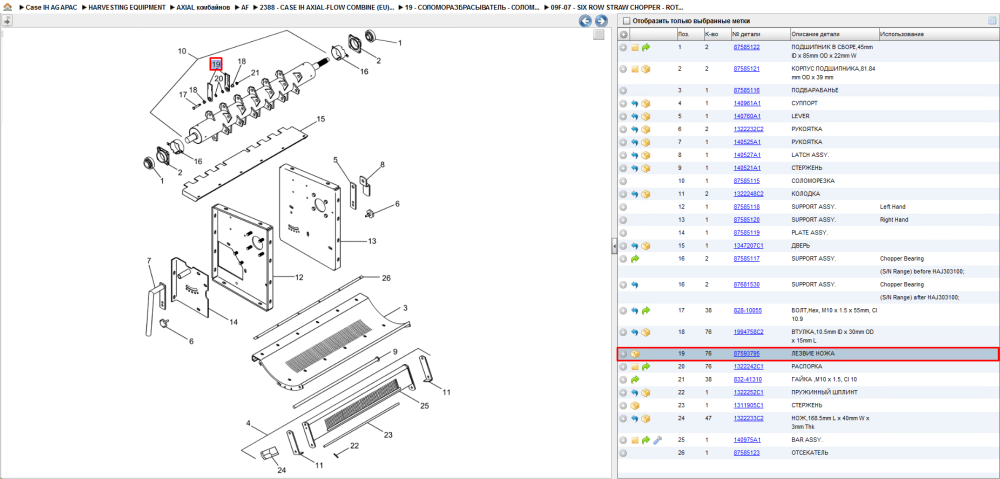The height and width of the screenshot is (479, 1000).
Task: Click callout number 19 on the diagram
Action: (x=216, y=64)
